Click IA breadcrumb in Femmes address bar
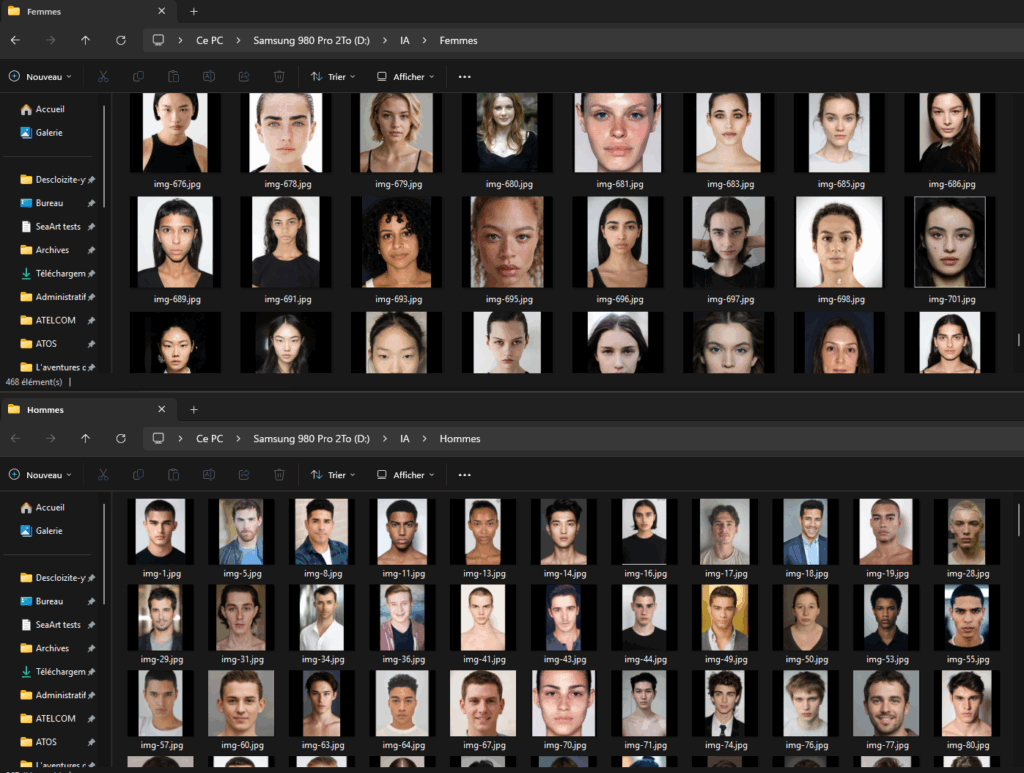Screen dimensions: 1024x773 click(405, 41)
